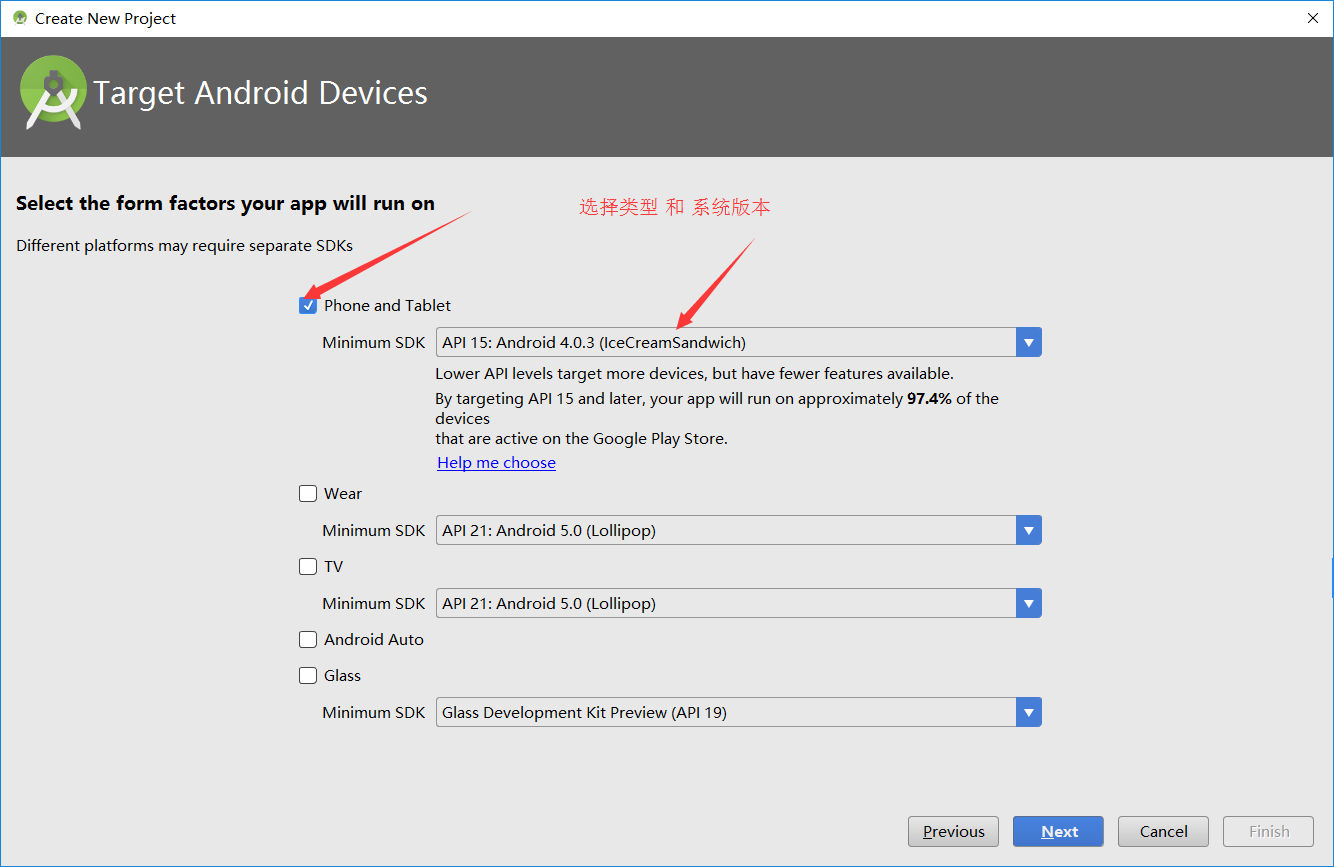The image size is (1334, 867).
Task: Select the API 15 Android 4.0.3 combo box
Action: coord(738,343)
